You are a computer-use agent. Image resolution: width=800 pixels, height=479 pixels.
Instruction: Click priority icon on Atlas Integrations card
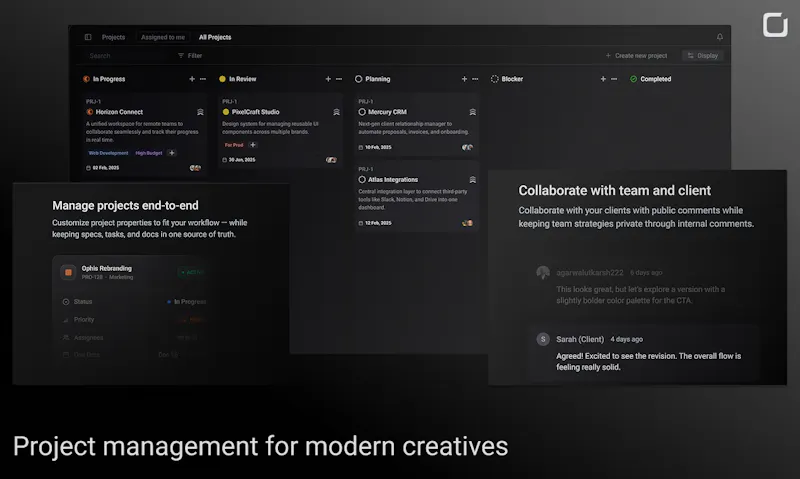472,180
